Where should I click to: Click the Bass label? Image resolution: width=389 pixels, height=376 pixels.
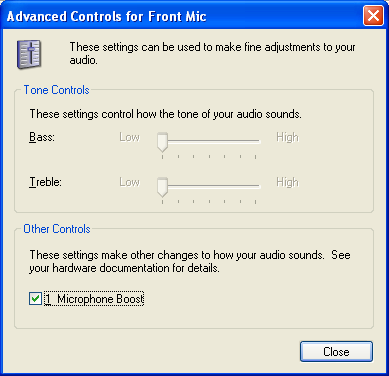pos(42,137)
